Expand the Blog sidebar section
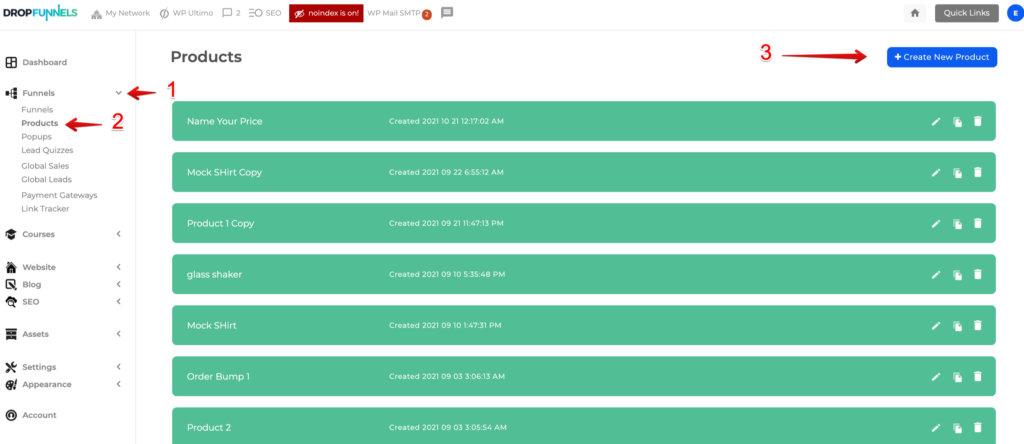This screenshot has height=444, width=1024. click(x=118, y=285)
